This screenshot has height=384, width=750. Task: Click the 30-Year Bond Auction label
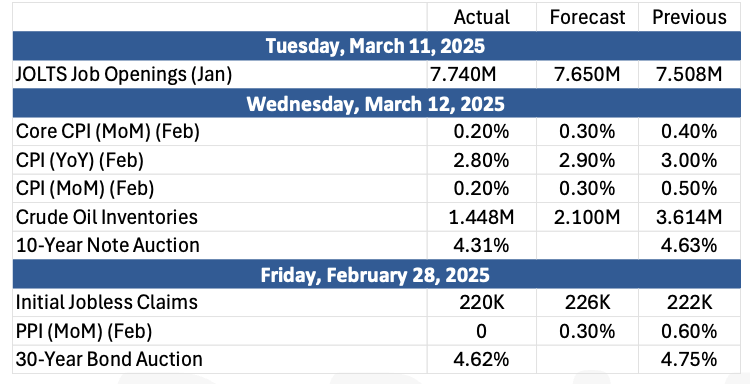(109, 359)
